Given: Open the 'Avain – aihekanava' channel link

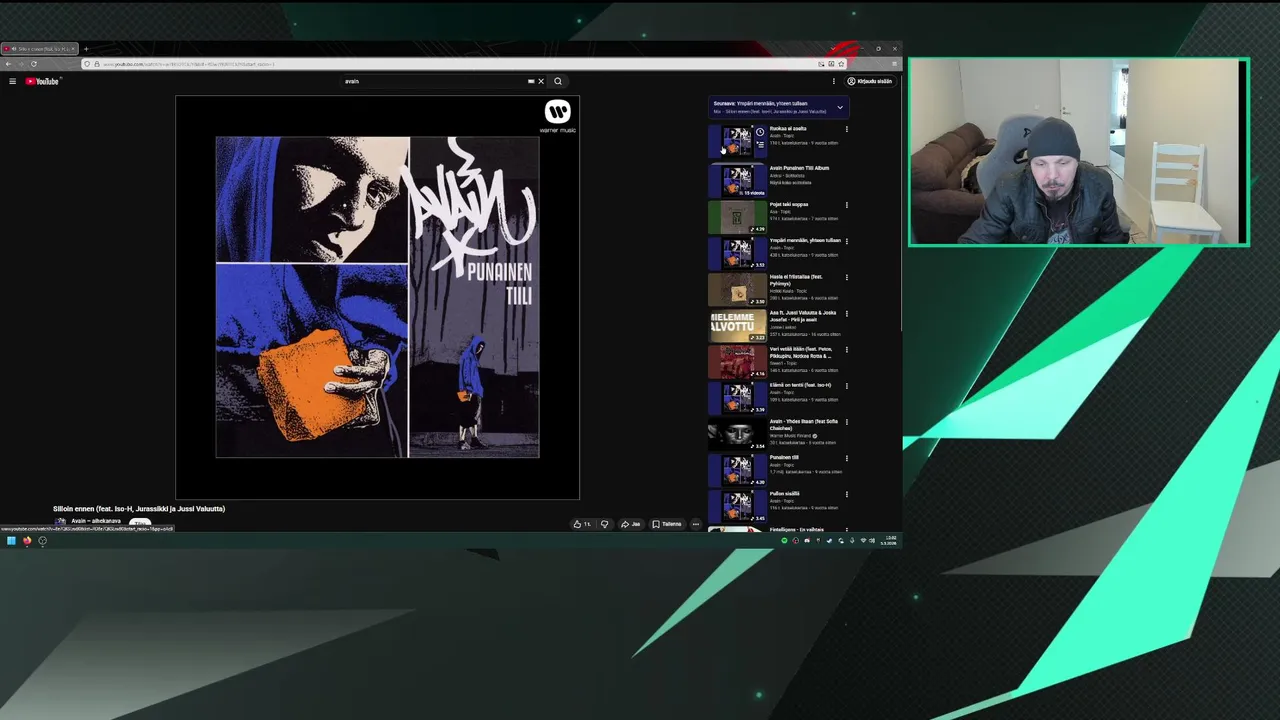Looking at the screenshot, I should [x=96, y=521].
